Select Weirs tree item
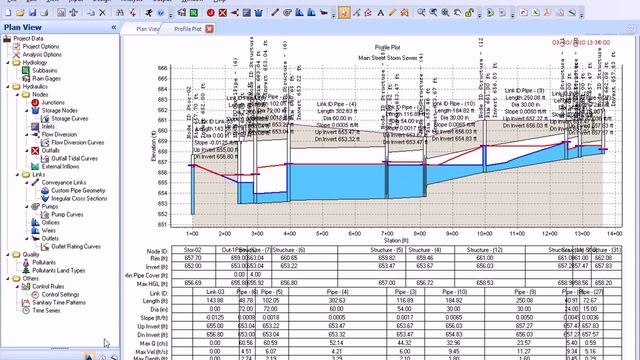This screenshot has width=640, height=360. [49, 231]
